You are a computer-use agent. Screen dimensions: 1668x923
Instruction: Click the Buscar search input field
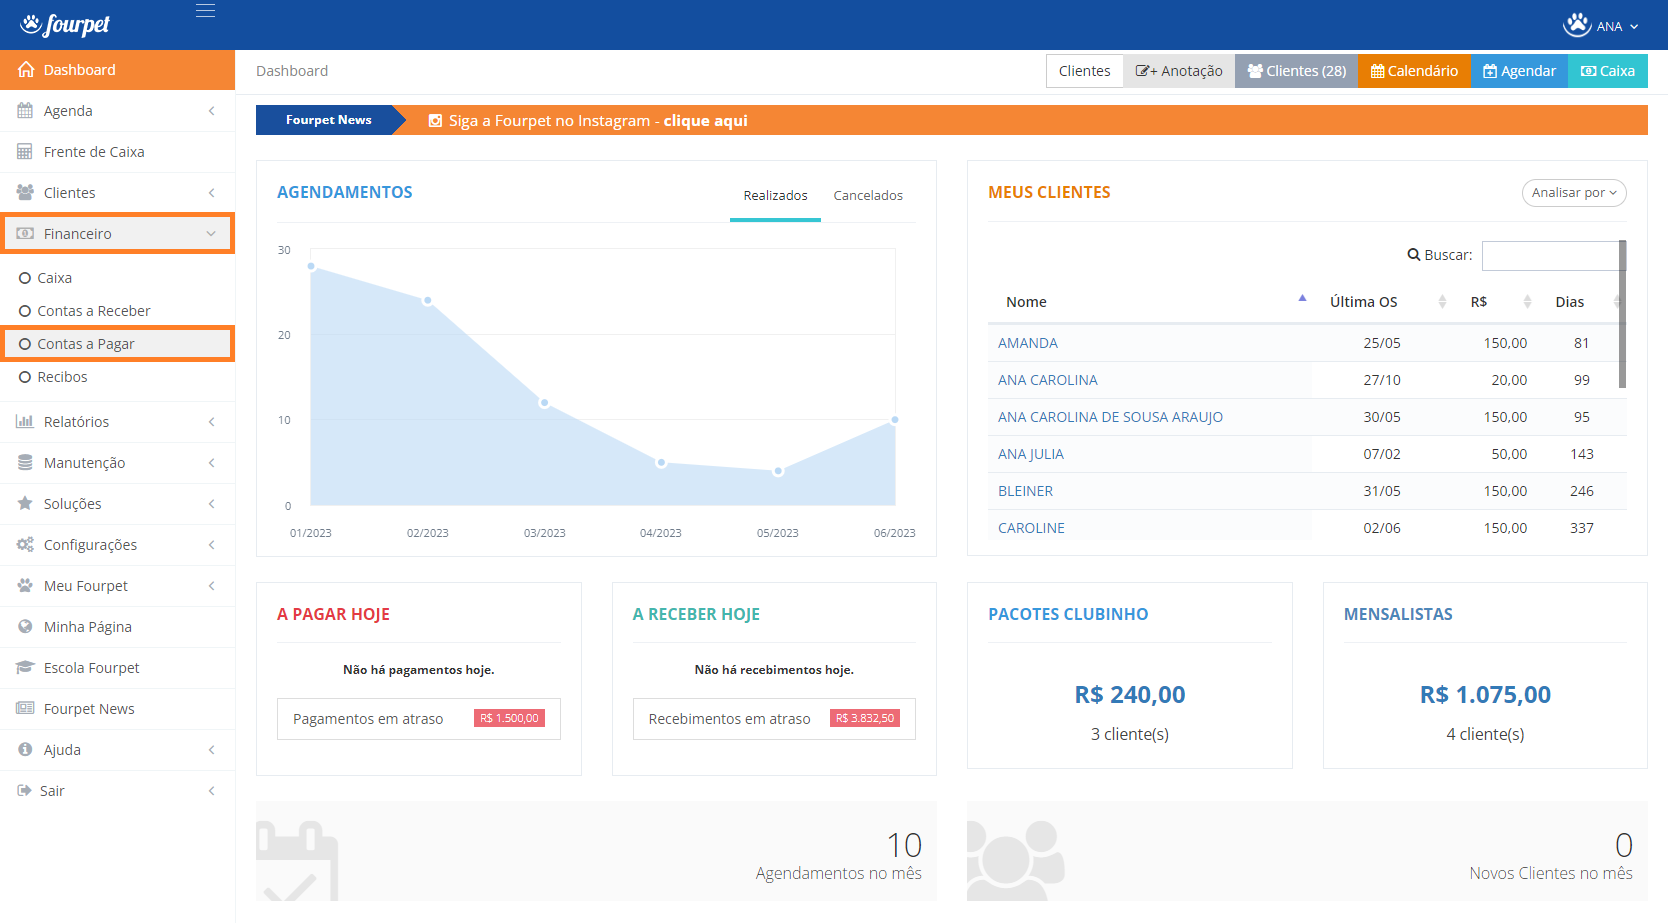pyautogui.click(x=1552, y=255)
